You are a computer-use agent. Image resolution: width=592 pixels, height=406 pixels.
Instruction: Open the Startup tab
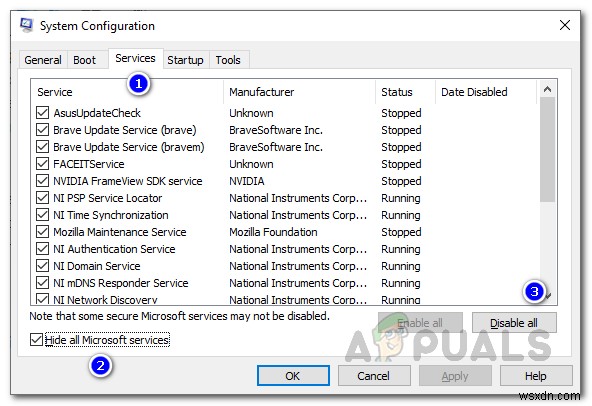click(185, 60)
